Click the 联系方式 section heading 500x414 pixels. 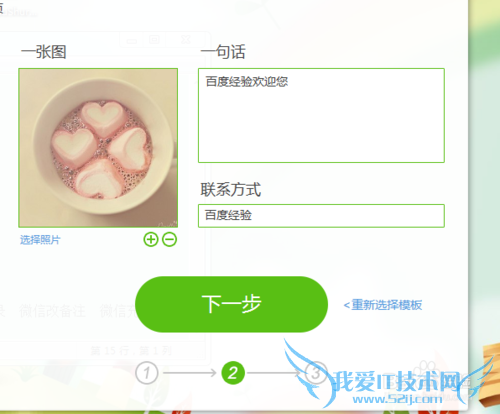(230, 190)
